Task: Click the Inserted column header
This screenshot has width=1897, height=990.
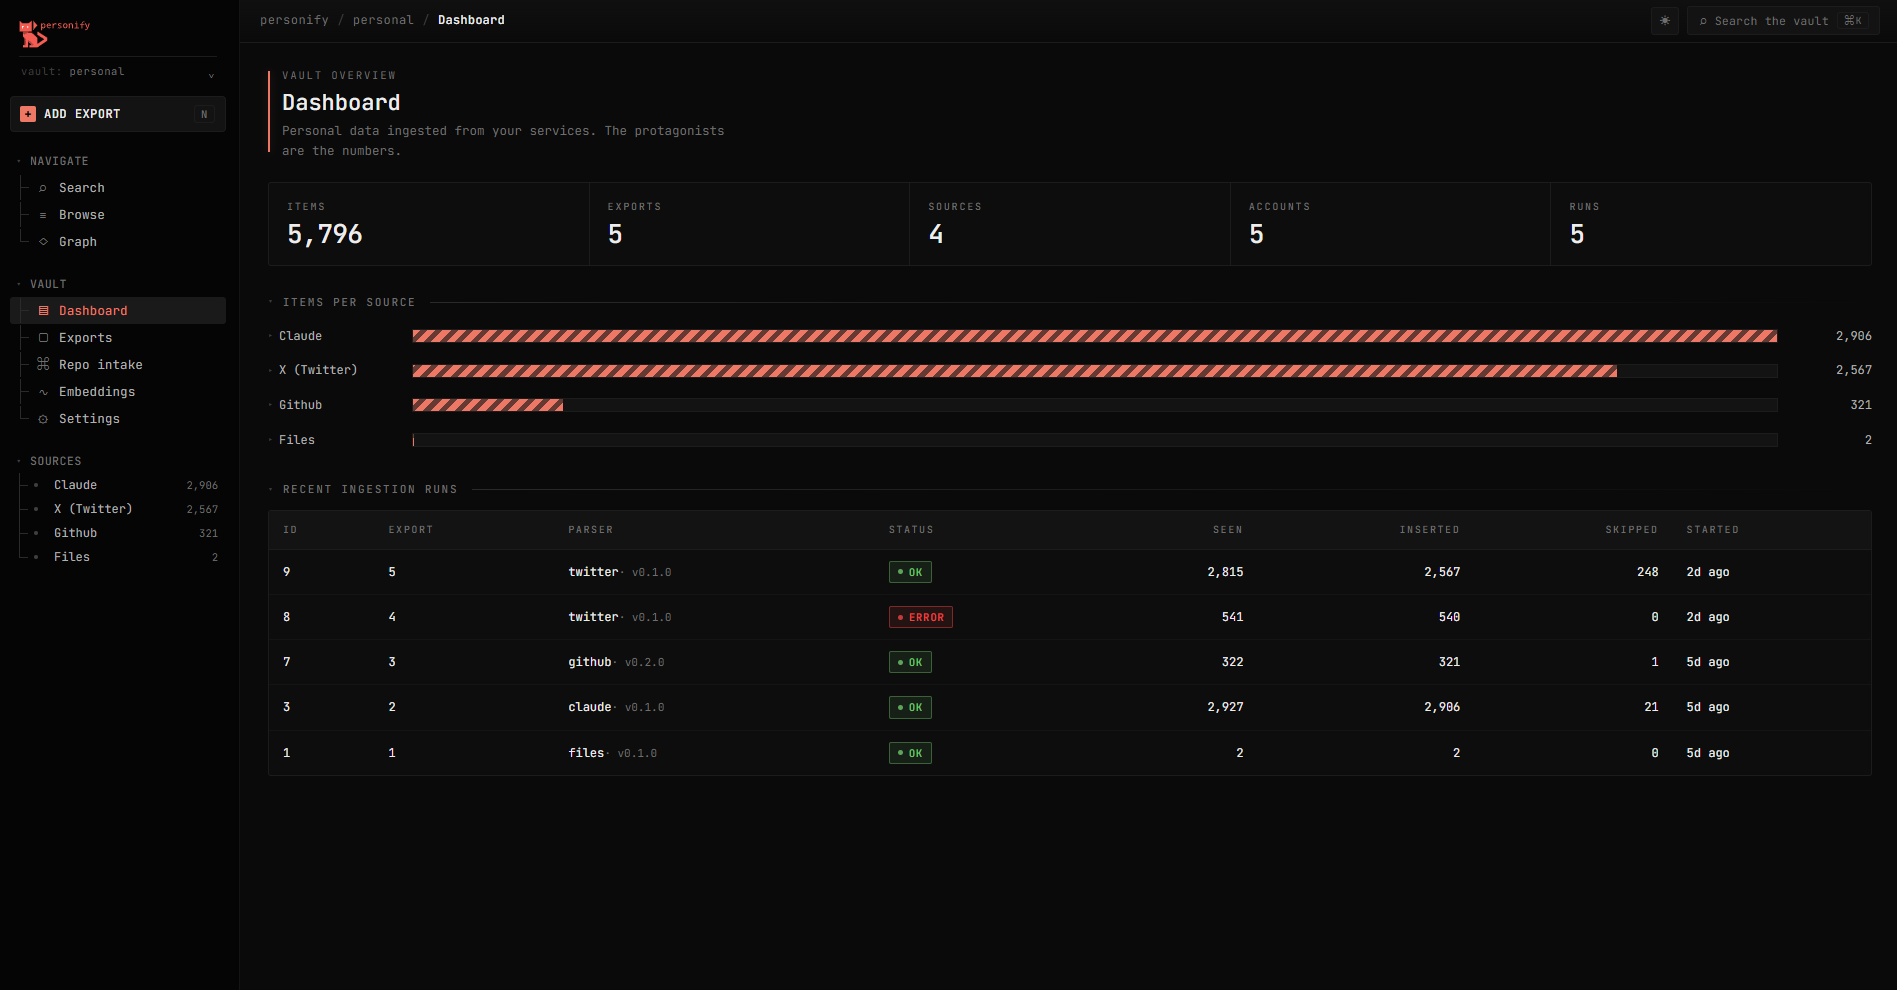Action: [1429, 530]
